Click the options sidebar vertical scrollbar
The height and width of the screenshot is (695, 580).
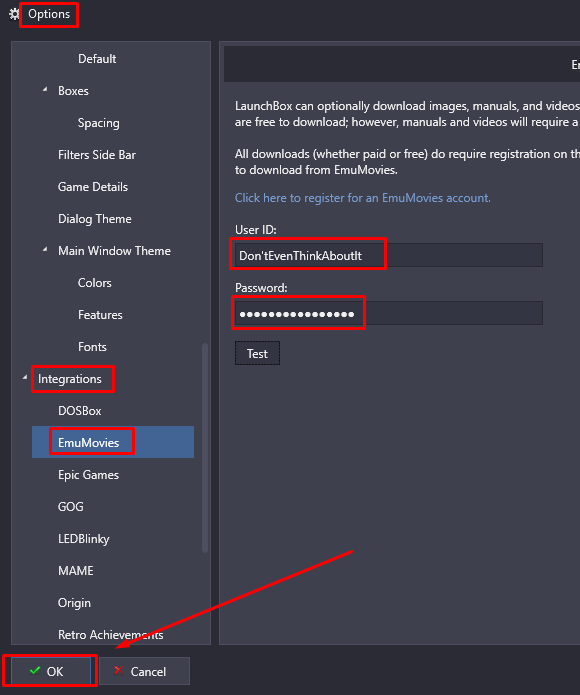point(205,448)
